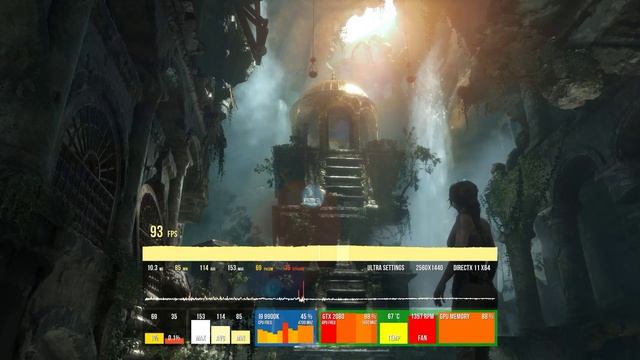Click the GPU MEMORY usage panel
Image resolution: width=640 pixels, height=360 pixels.
pos(467,328)
